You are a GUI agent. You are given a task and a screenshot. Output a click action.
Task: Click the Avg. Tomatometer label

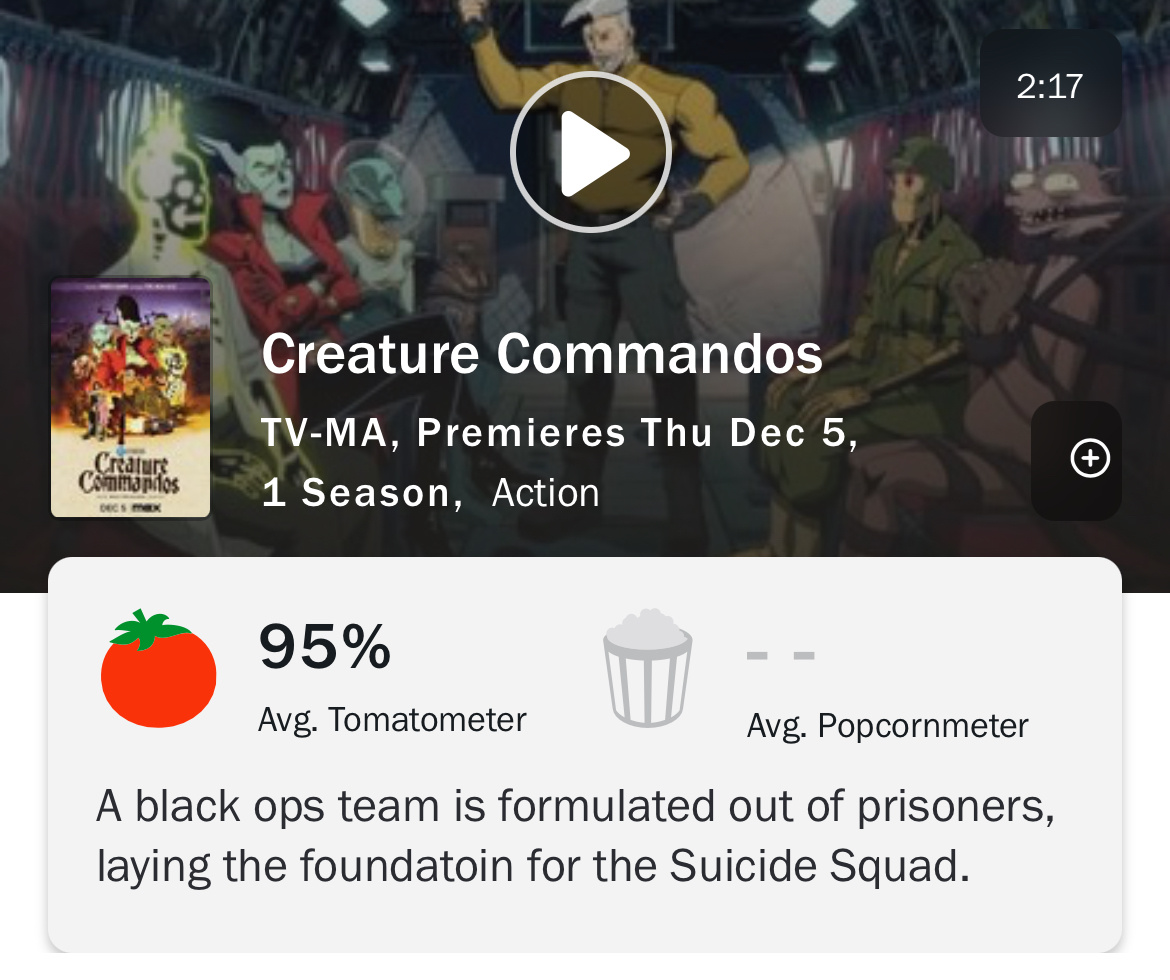point(392,720)
